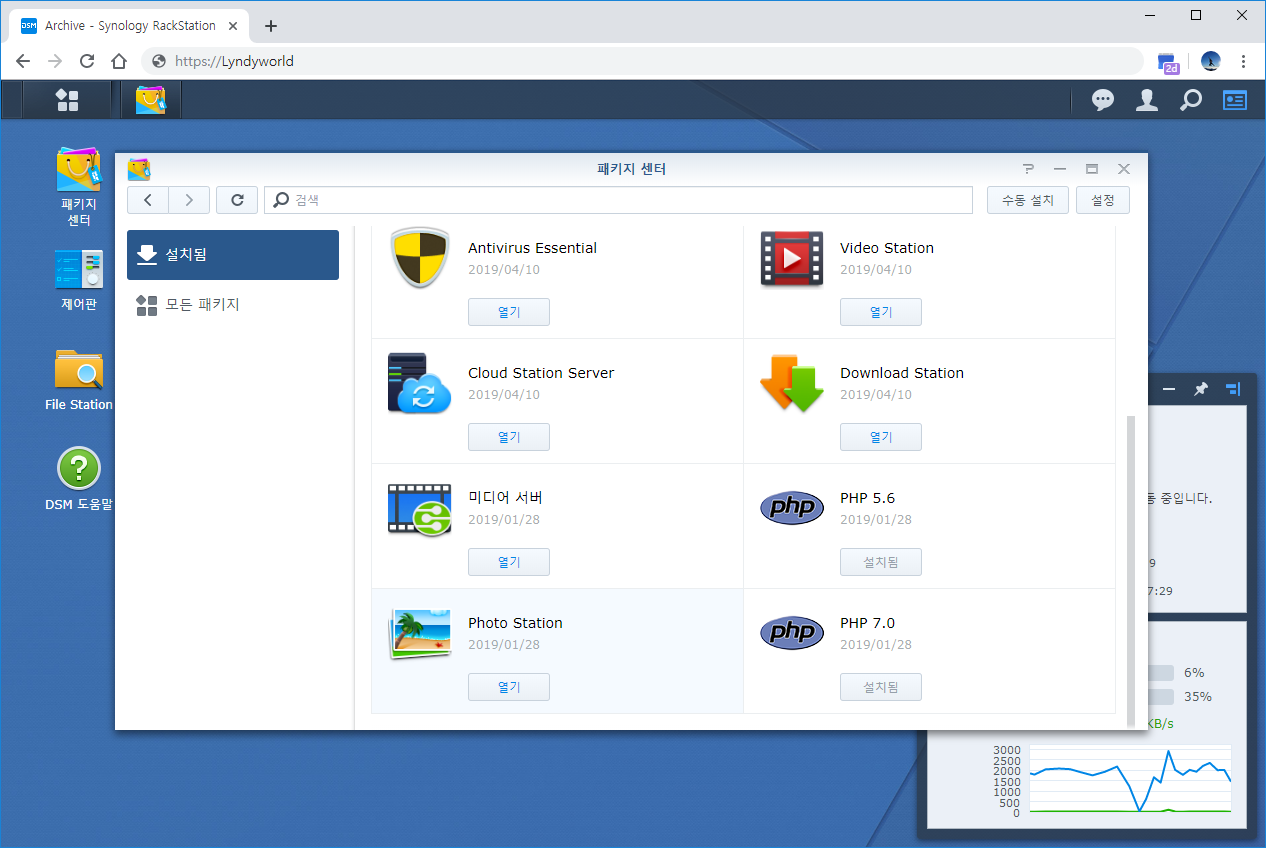Open 패키지 센터 desktop shortcut
Screen dimensions: 1266x848
pos(79,187)
